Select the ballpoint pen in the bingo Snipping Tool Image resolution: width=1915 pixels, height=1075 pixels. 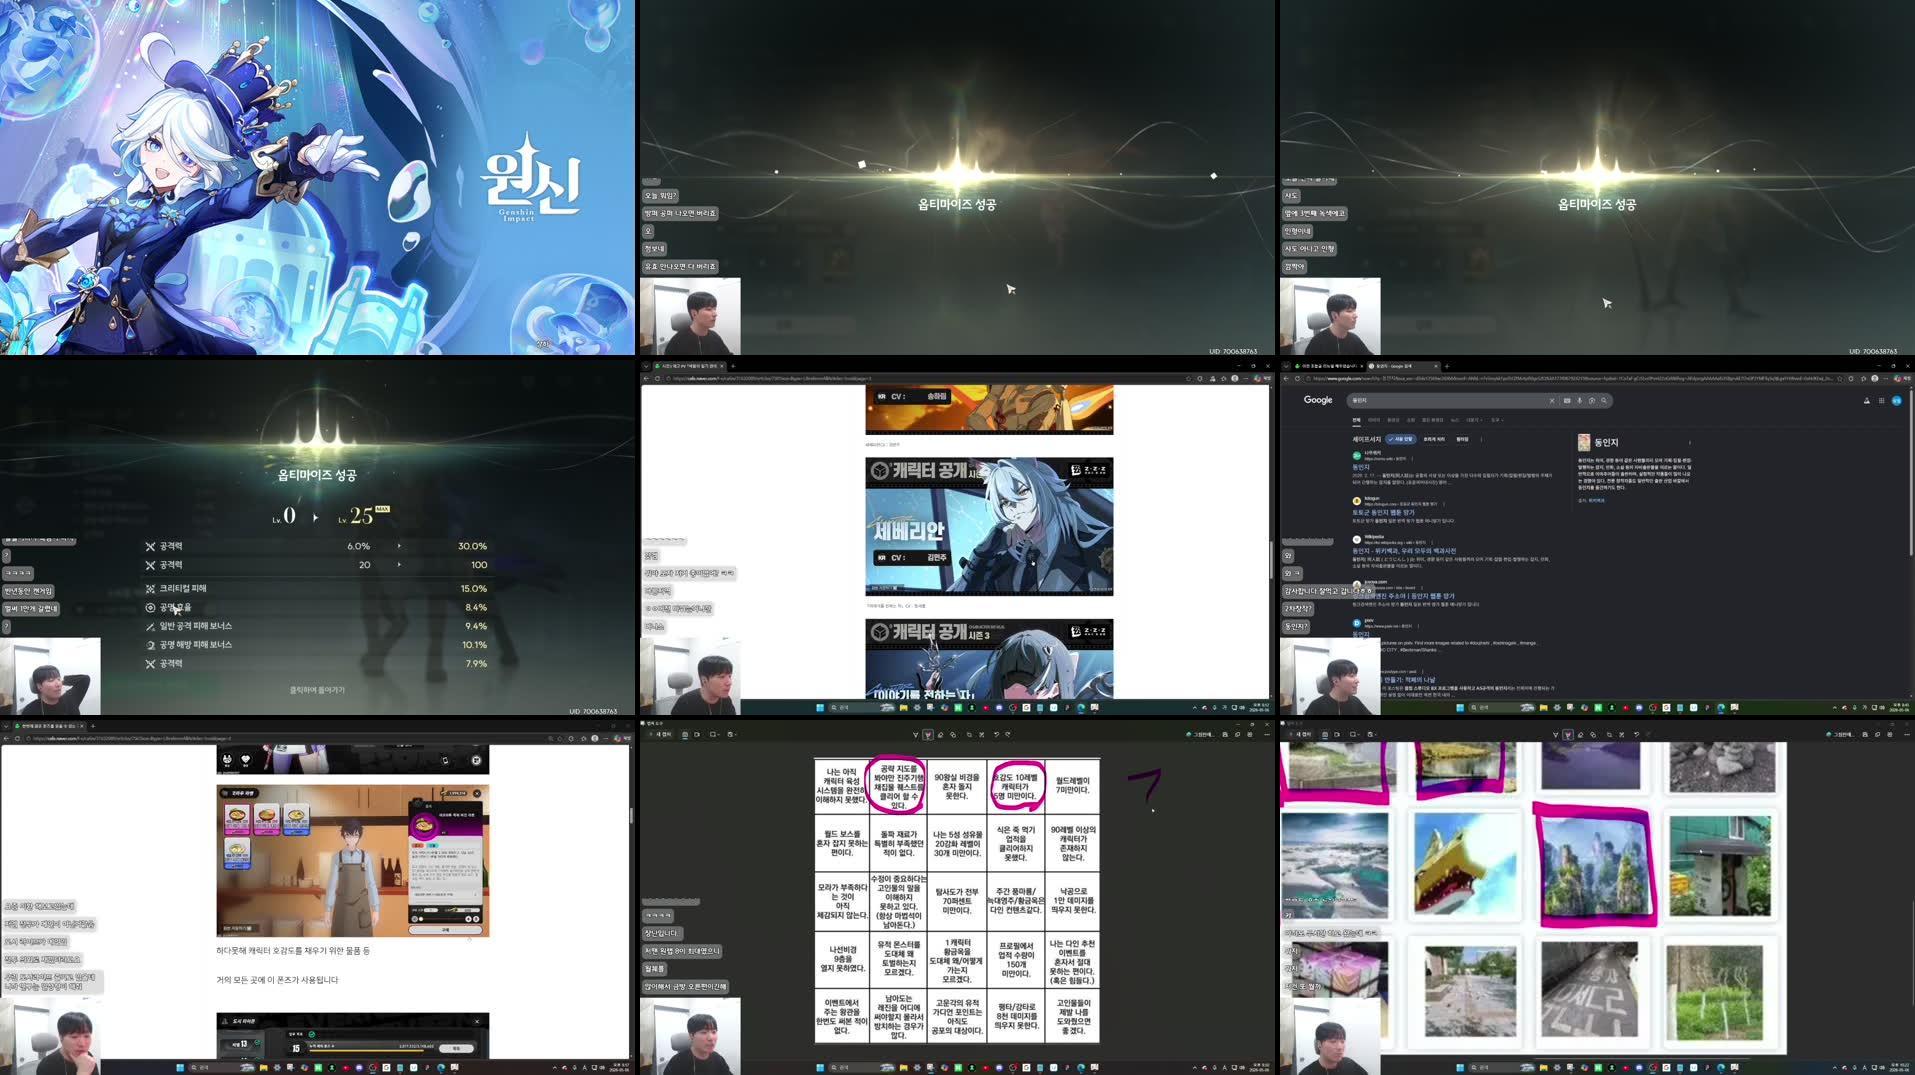[915, 735]
